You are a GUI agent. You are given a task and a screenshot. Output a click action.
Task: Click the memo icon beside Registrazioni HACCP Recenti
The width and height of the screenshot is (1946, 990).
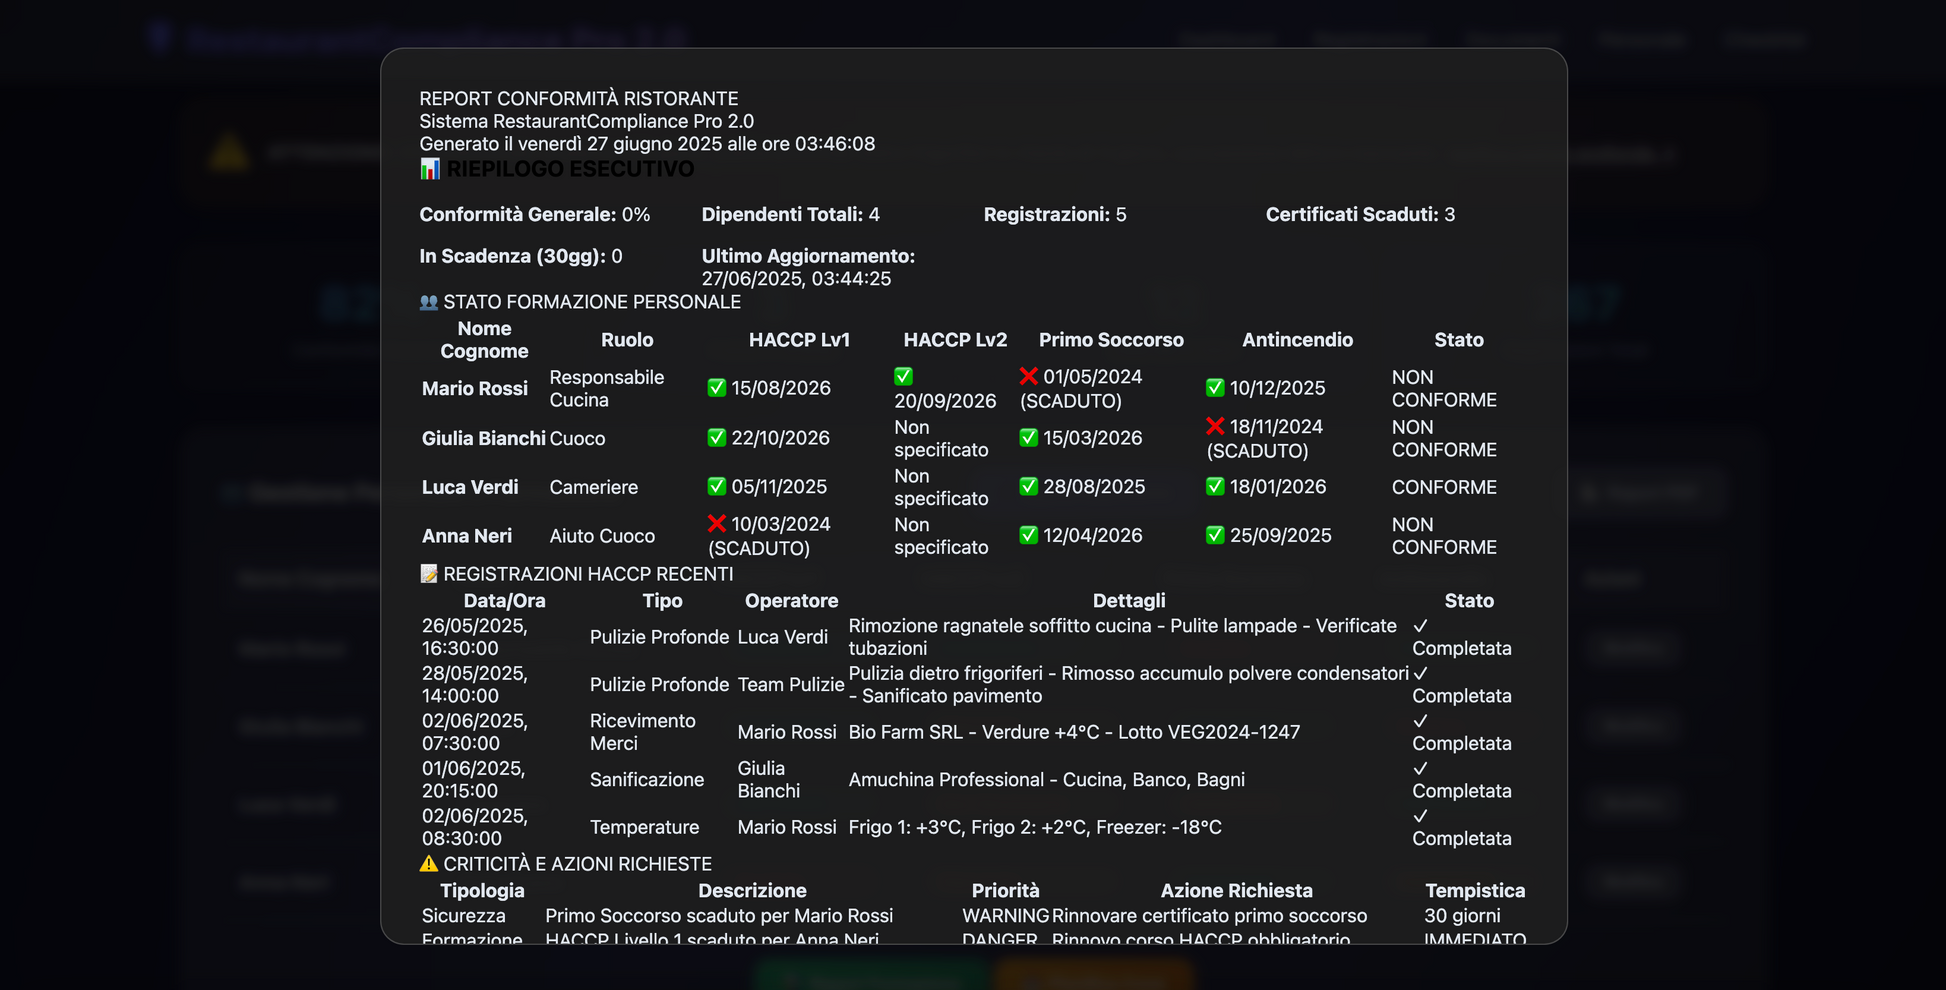(x=429, y=574)
